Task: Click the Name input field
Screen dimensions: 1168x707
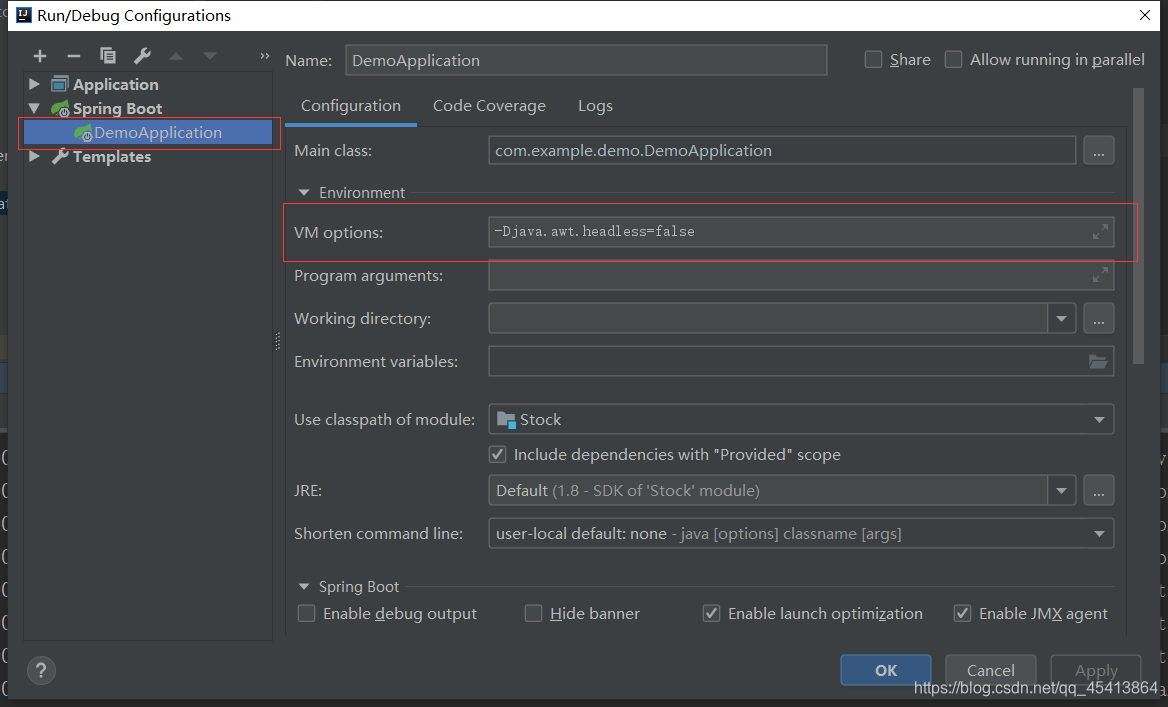Action: 586,60
